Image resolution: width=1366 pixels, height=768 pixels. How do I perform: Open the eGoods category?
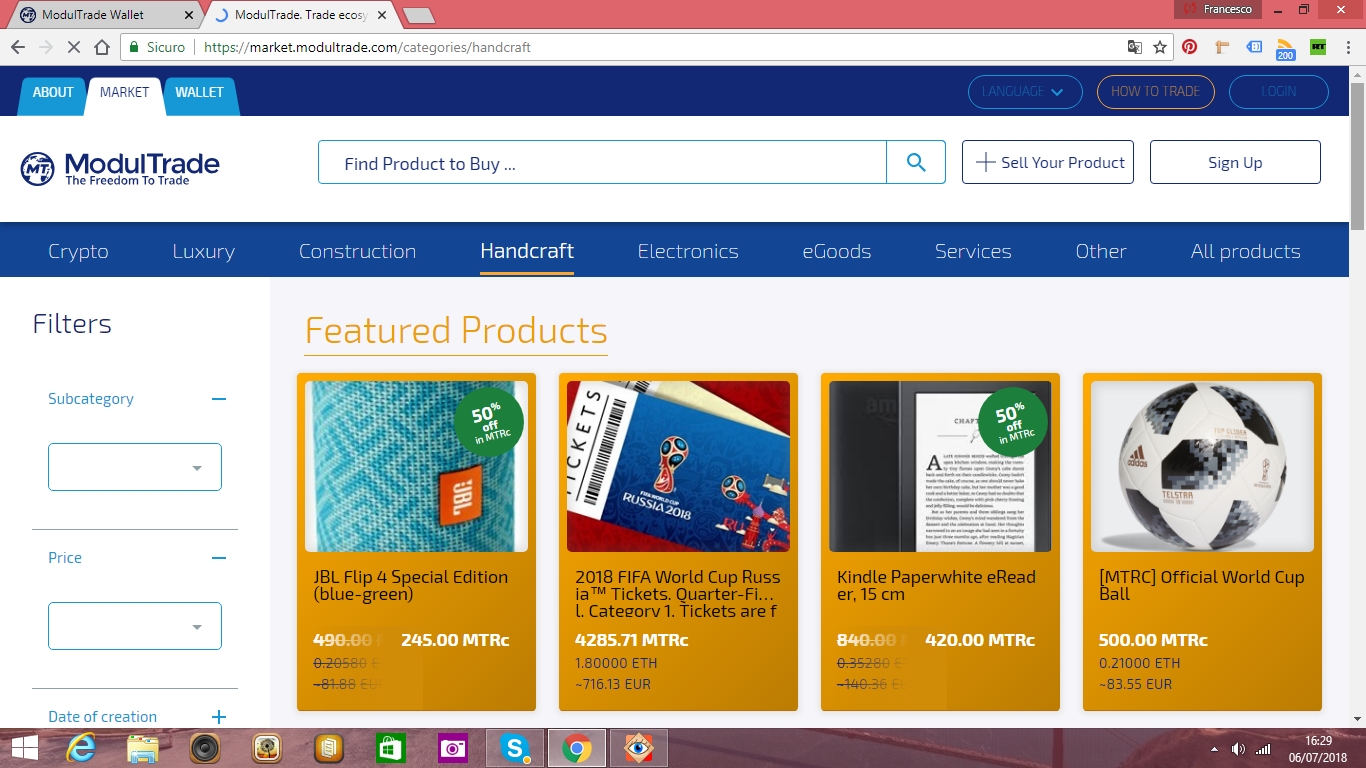click(x=837, y=251)
